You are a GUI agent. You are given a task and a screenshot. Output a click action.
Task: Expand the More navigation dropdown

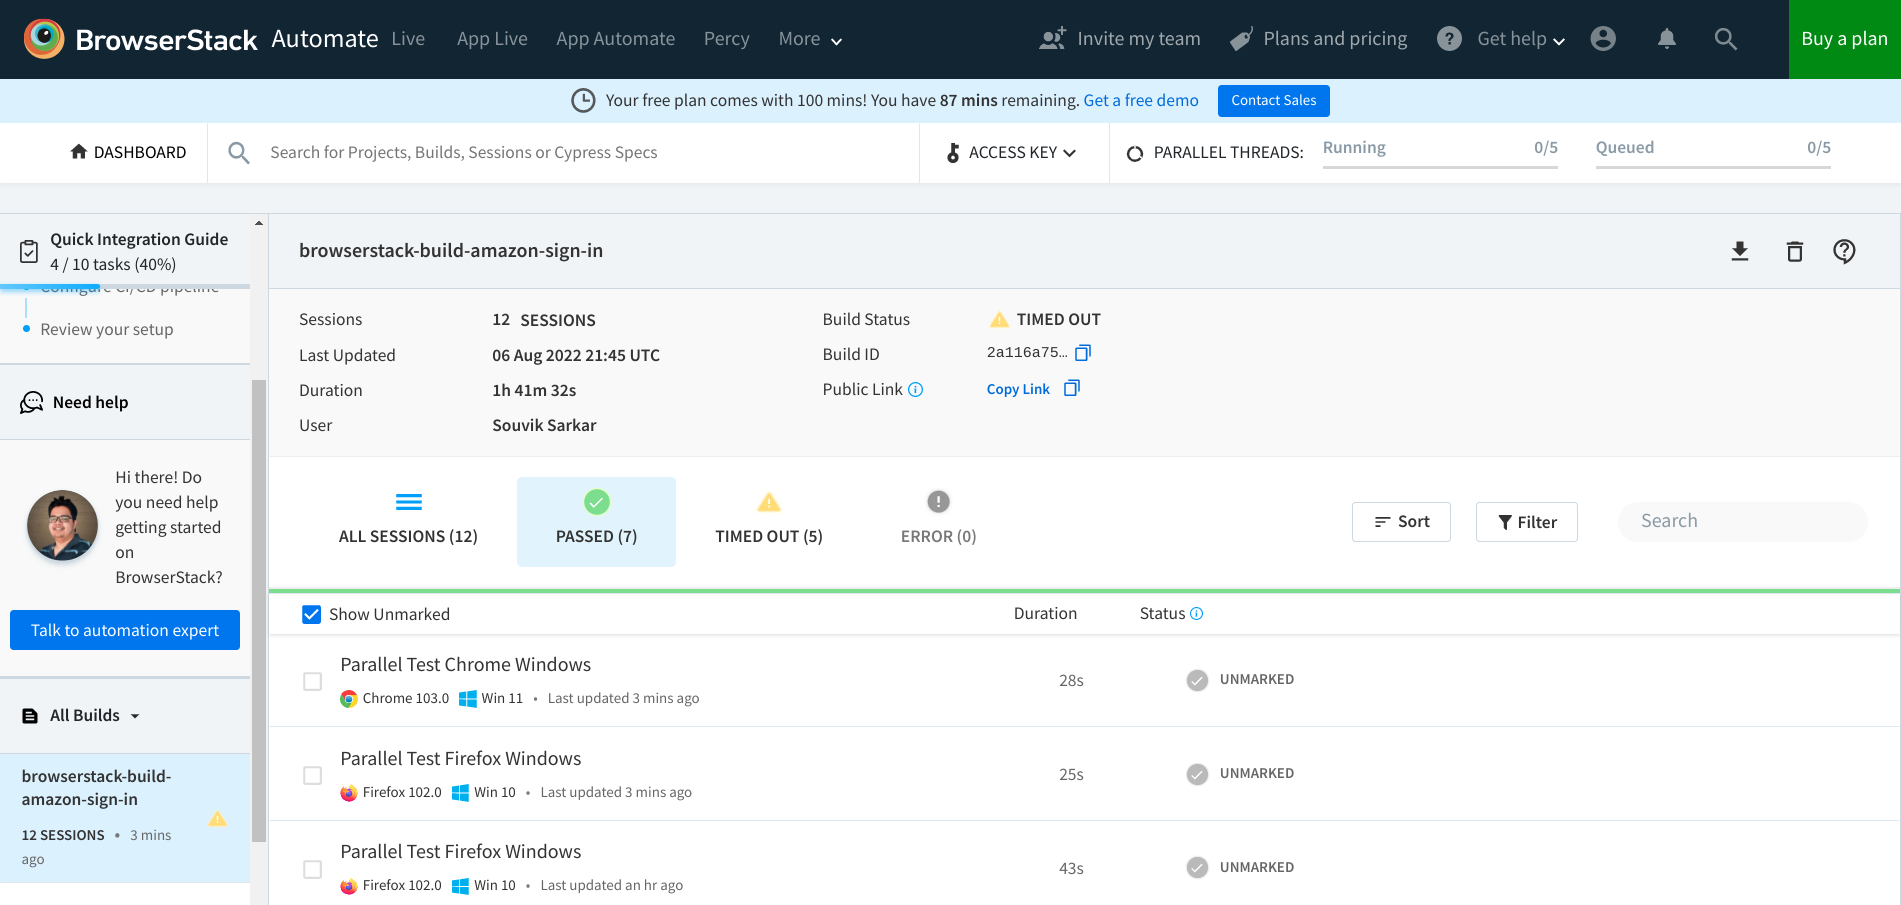810,39
